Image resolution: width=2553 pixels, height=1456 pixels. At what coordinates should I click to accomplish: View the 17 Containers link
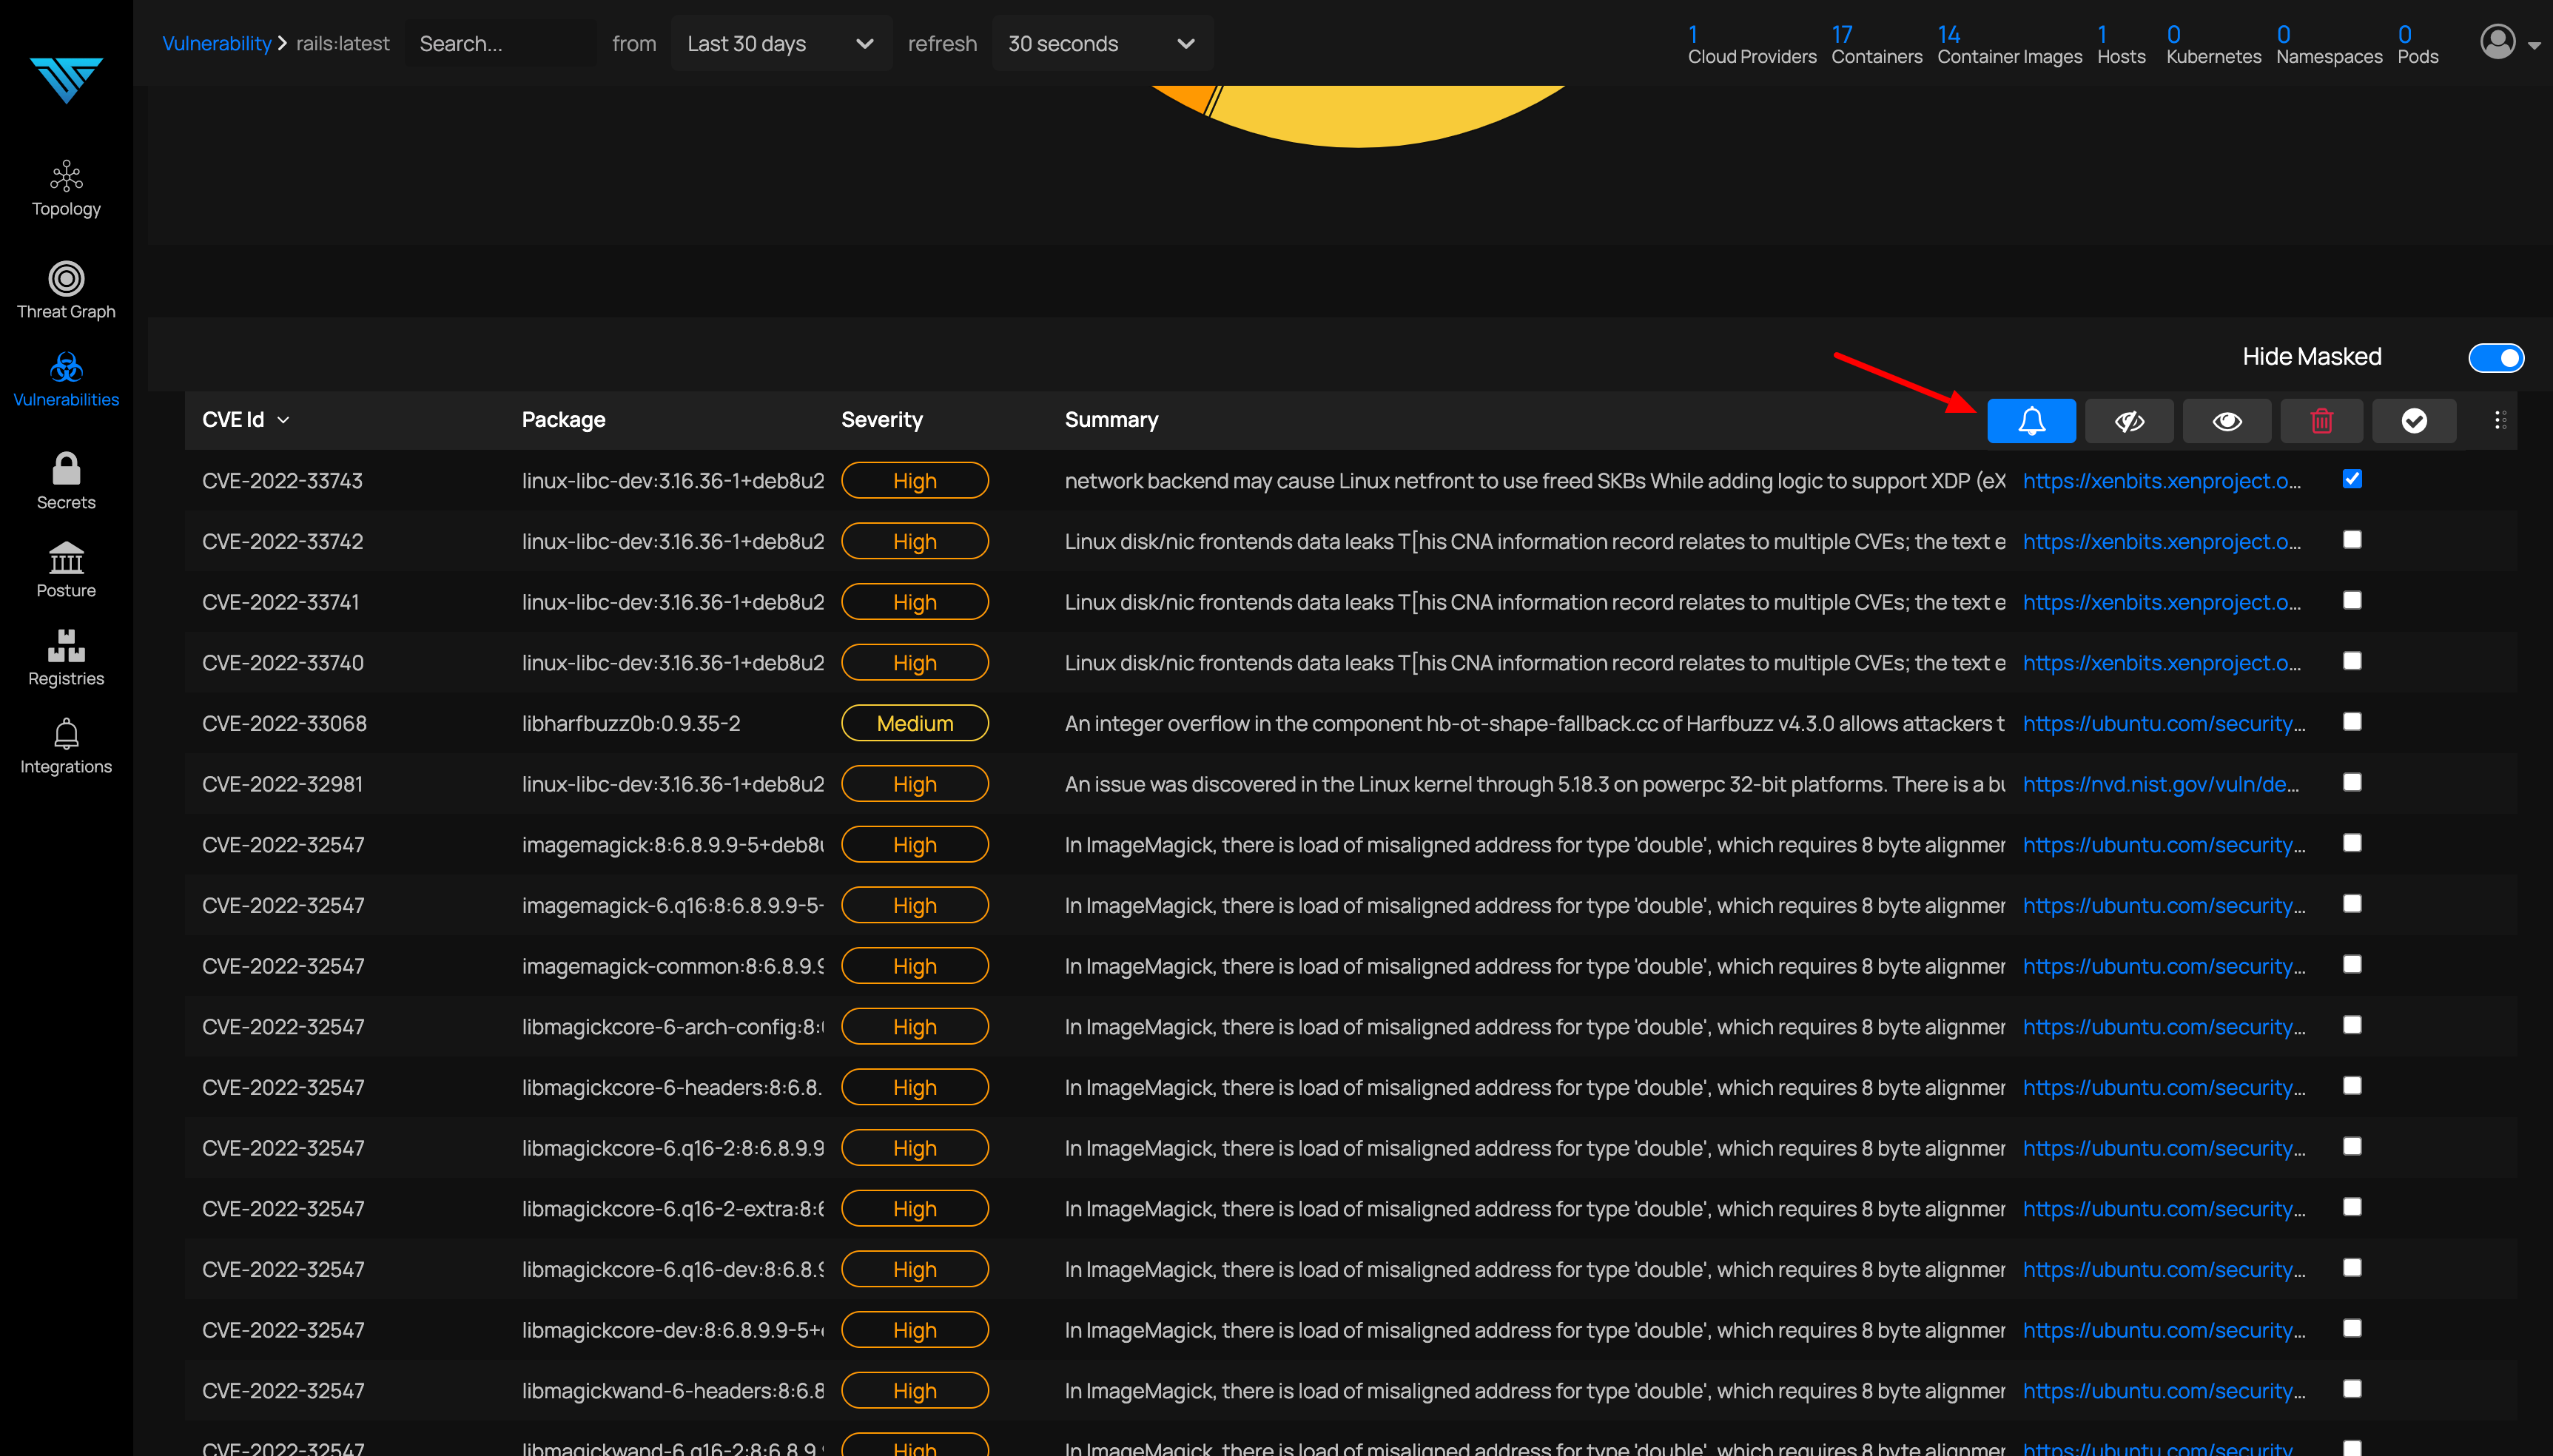(1876, 43)
